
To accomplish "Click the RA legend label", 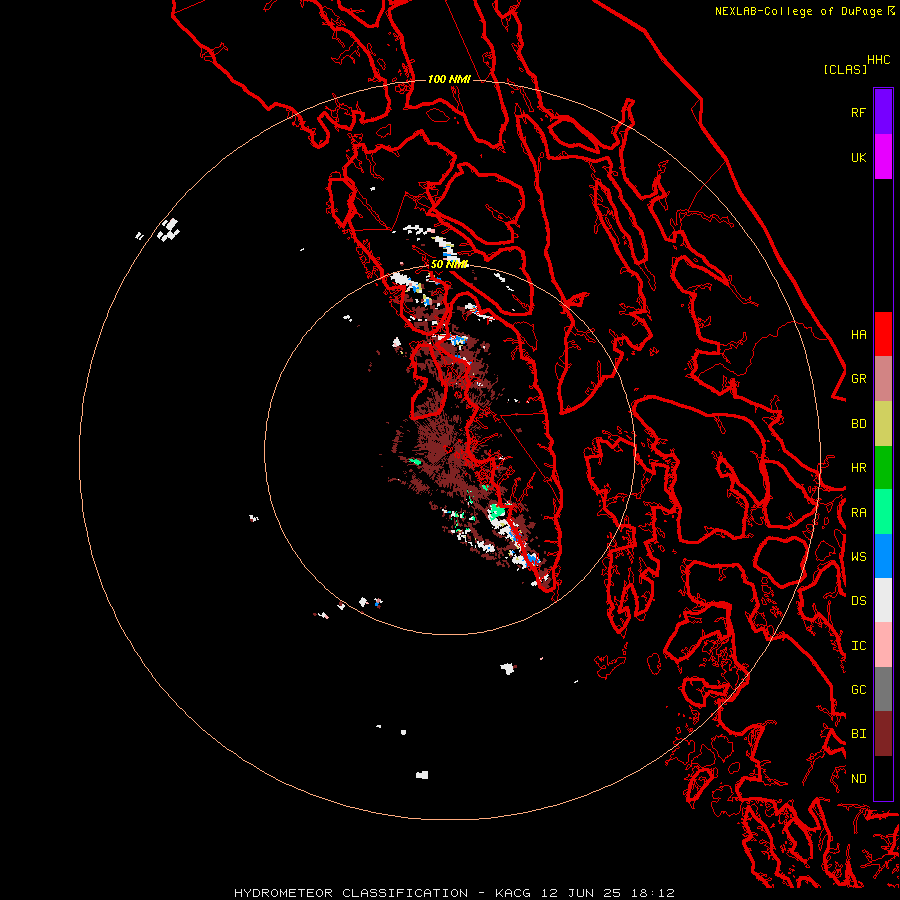I will point(858,513).
